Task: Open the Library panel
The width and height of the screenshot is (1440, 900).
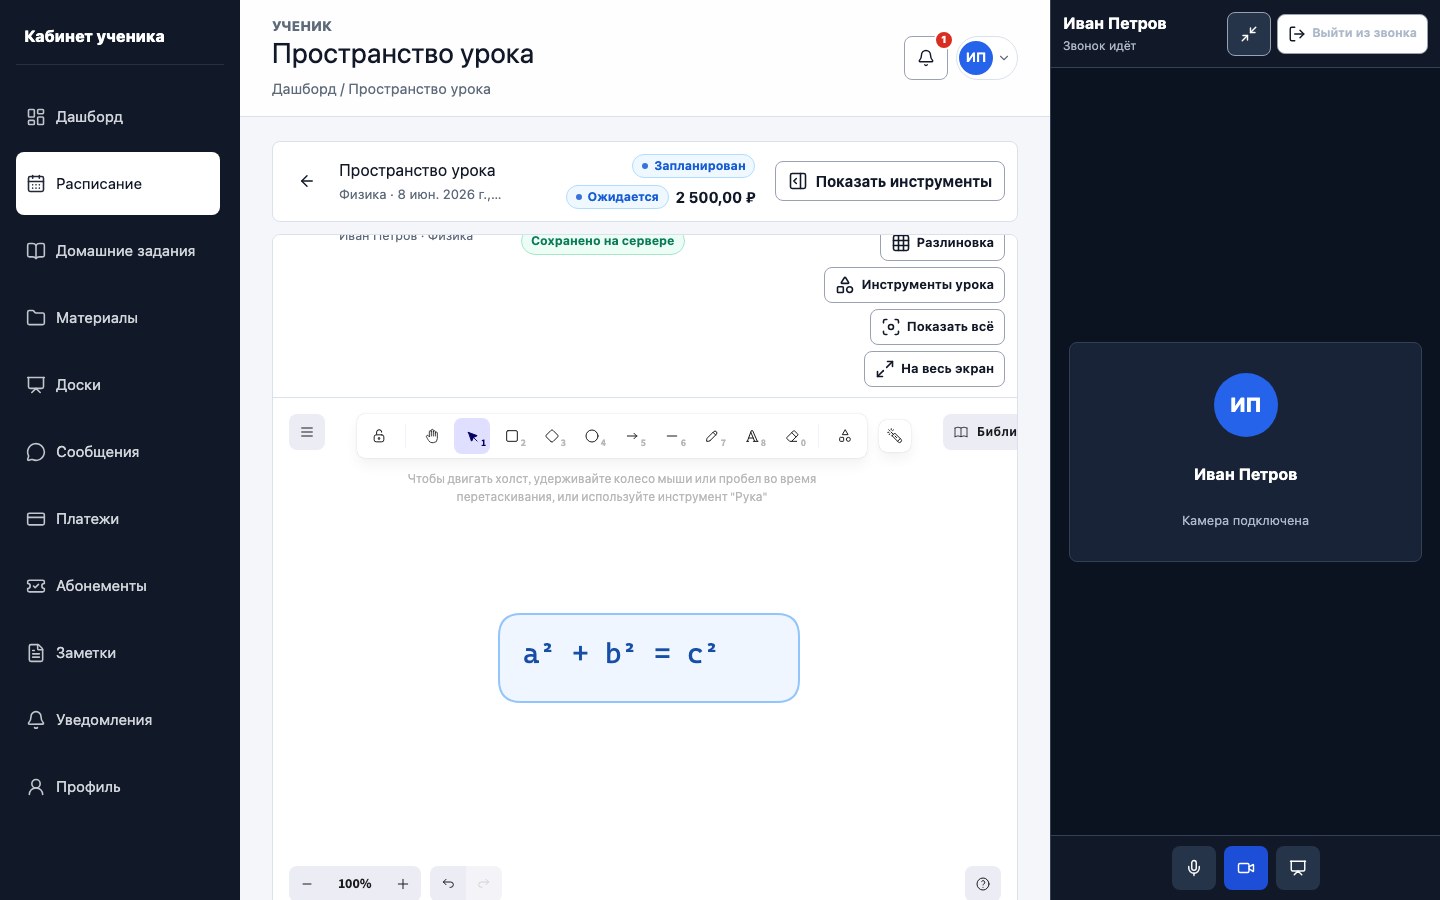Action: click(x=980, y=432)
